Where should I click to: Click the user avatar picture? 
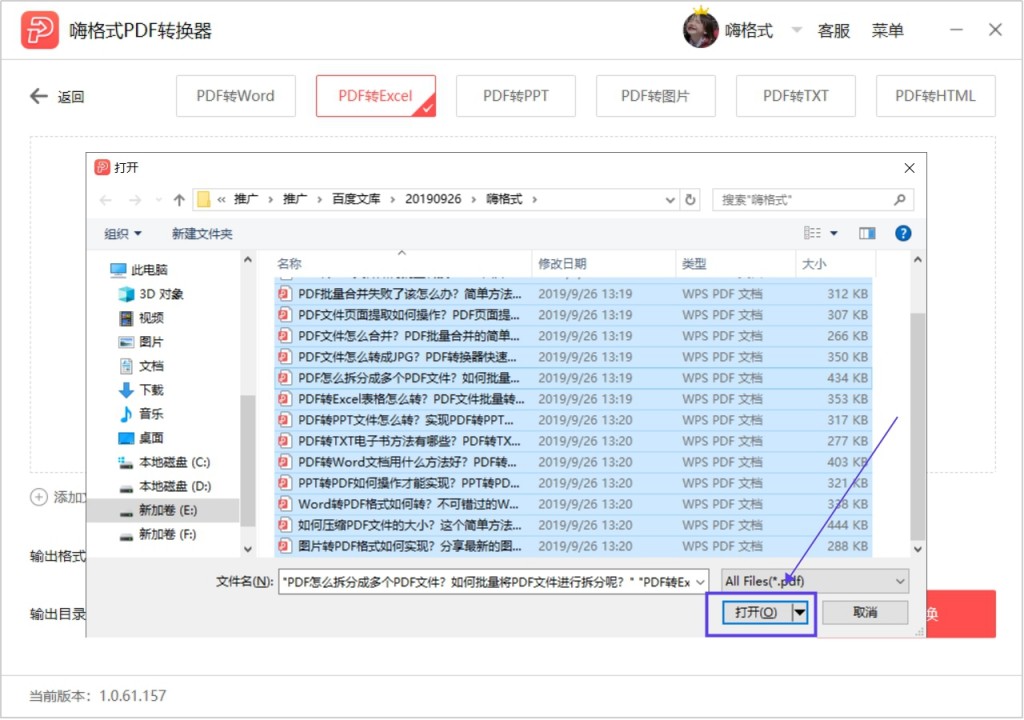[701, 29]
